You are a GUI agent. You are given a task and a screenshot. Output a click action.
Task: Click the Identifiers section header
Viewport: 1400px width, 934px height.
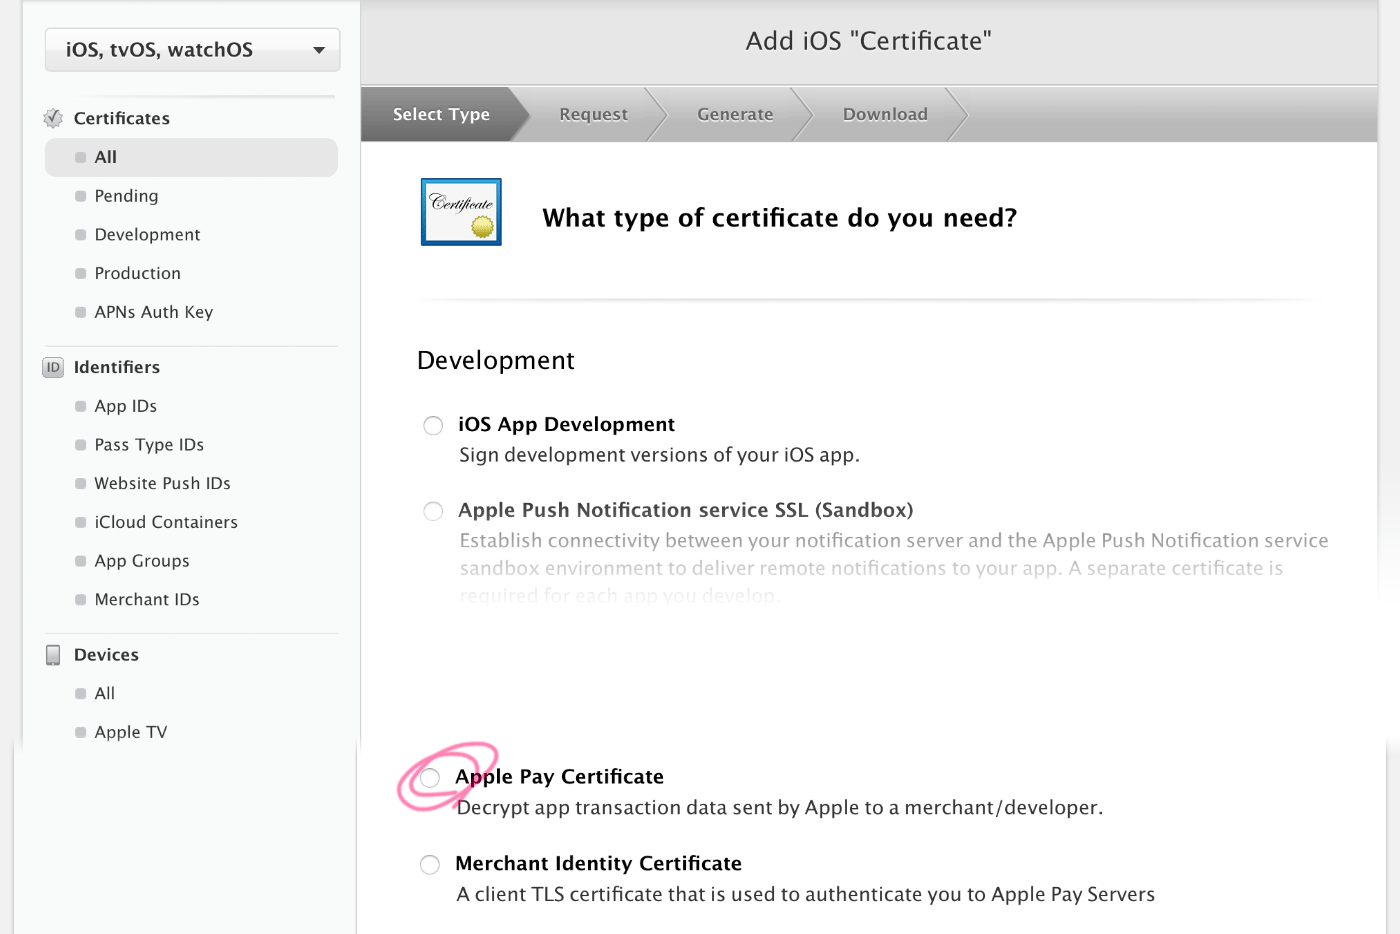[x=116, y=367]
